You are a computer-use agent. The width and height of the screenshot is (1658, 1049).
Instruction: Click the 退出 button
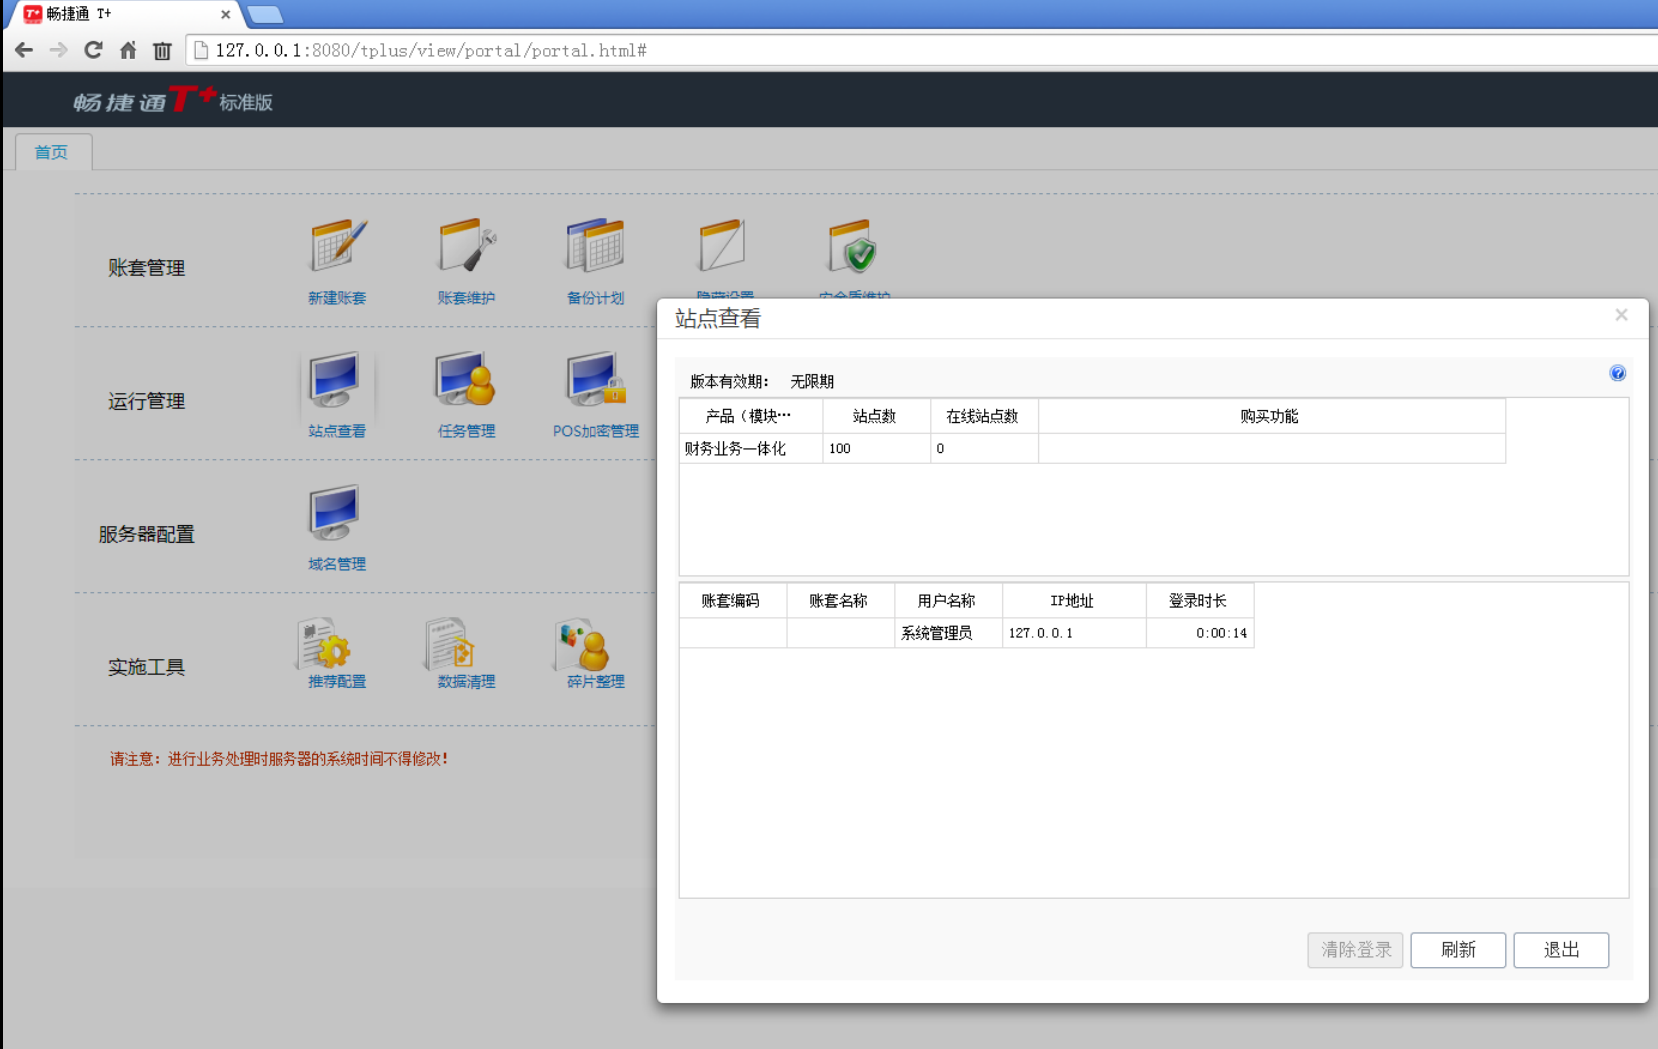1560,950
